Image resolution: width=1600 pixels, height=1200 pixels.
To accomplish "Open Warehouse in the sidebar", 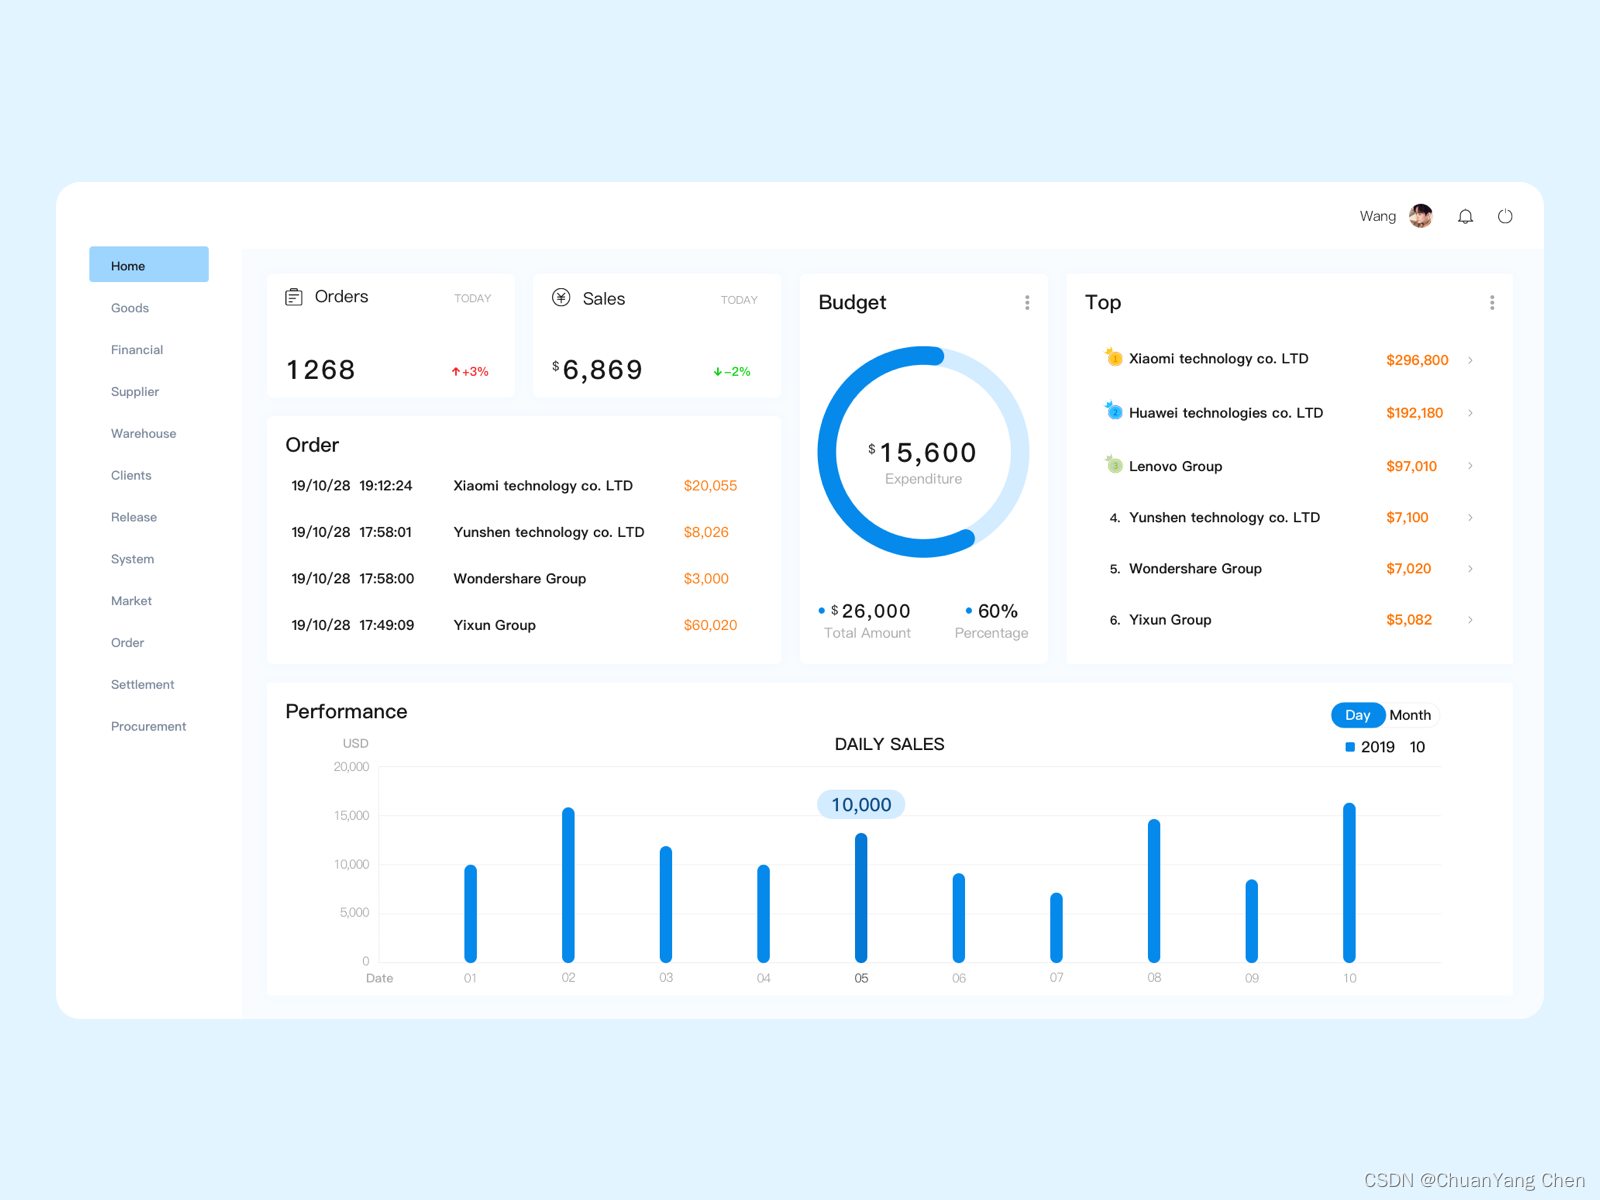I will click(144, 434).
